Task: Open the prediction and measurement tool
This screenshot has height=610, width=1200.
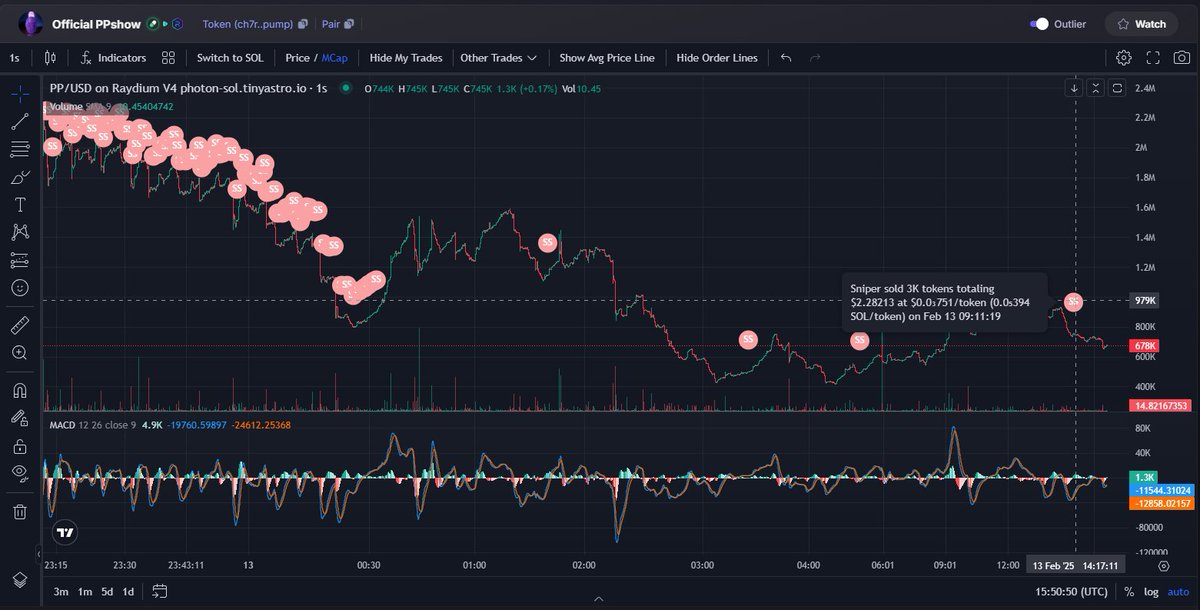Action: click(20, 260)
